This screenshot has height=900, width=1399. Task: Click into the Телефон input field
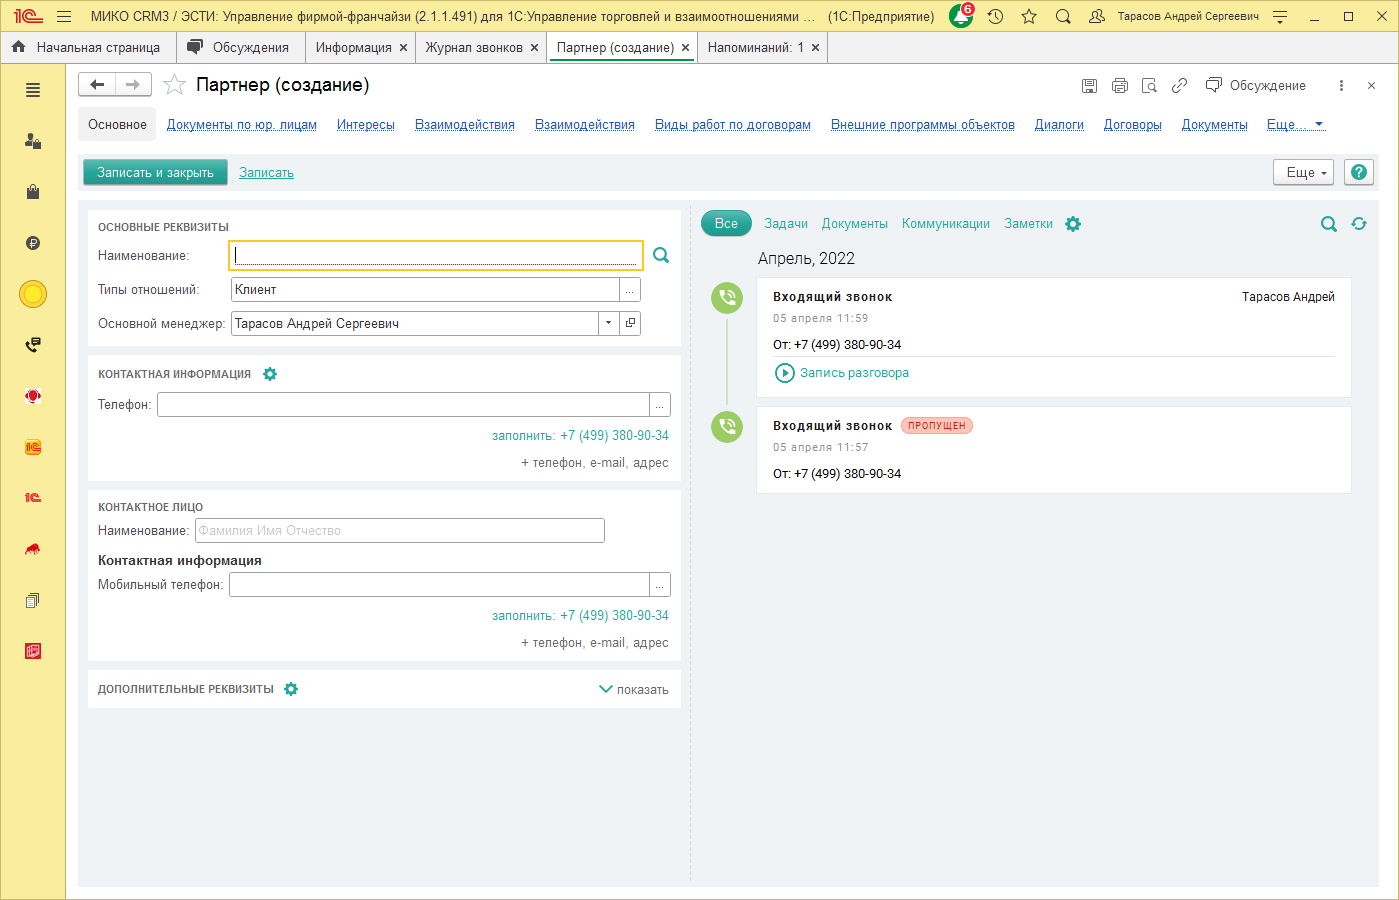point(403,405)
